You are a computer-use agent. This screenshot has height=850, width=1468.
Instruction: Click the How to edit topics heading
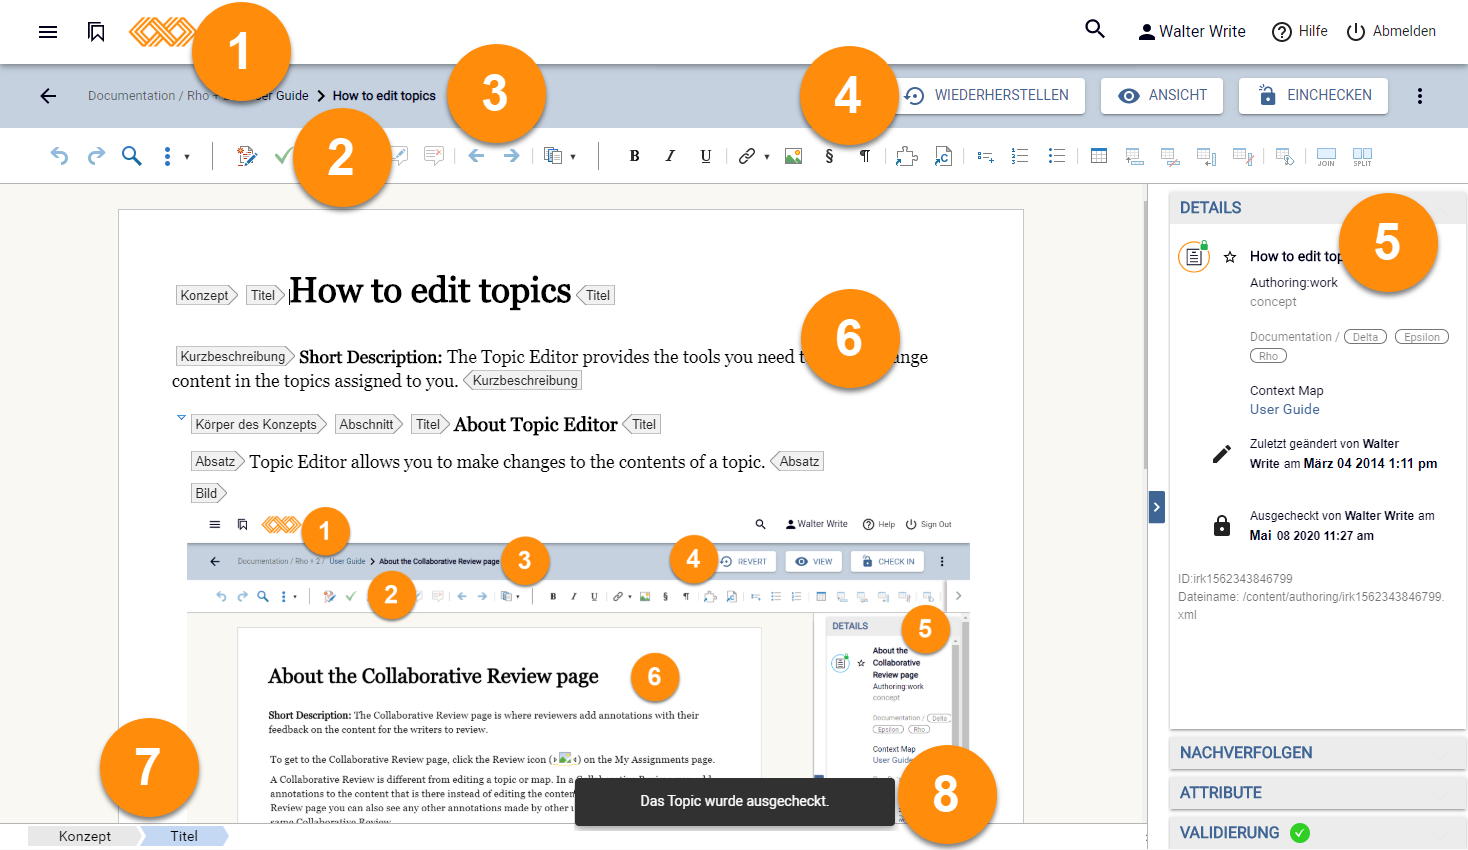(430, 291)
